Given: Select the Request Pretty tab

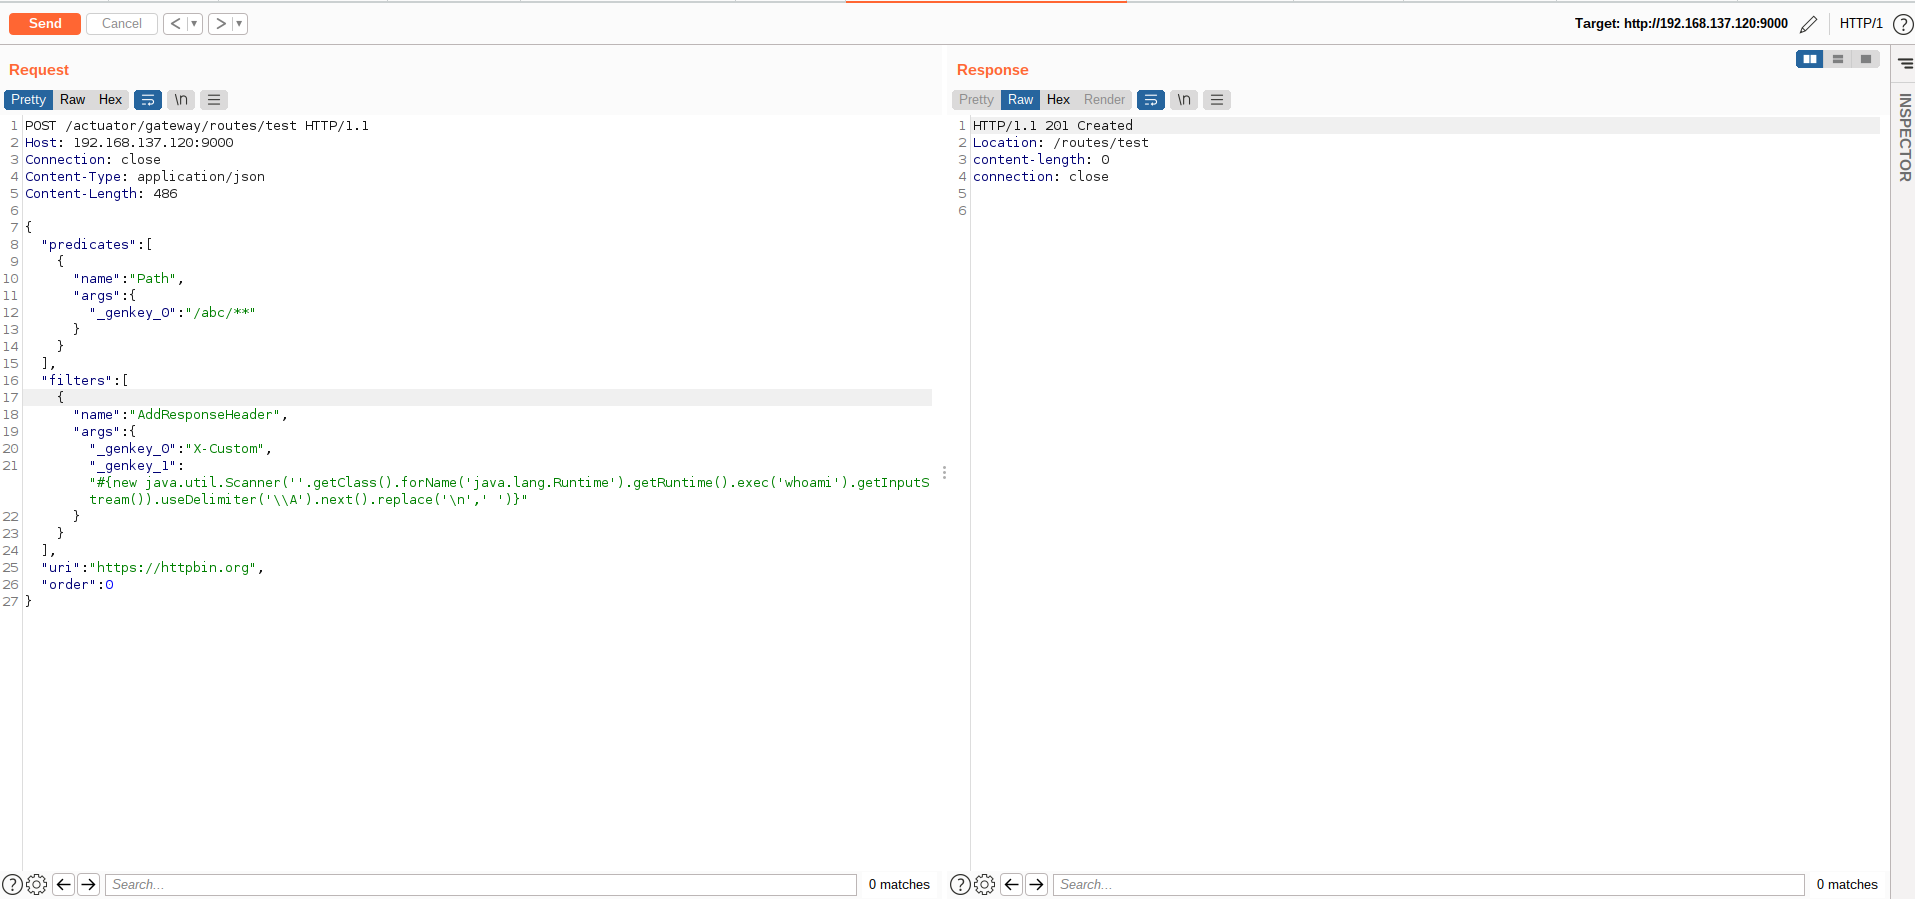Looking at the screenshot, I should (28, 100).
